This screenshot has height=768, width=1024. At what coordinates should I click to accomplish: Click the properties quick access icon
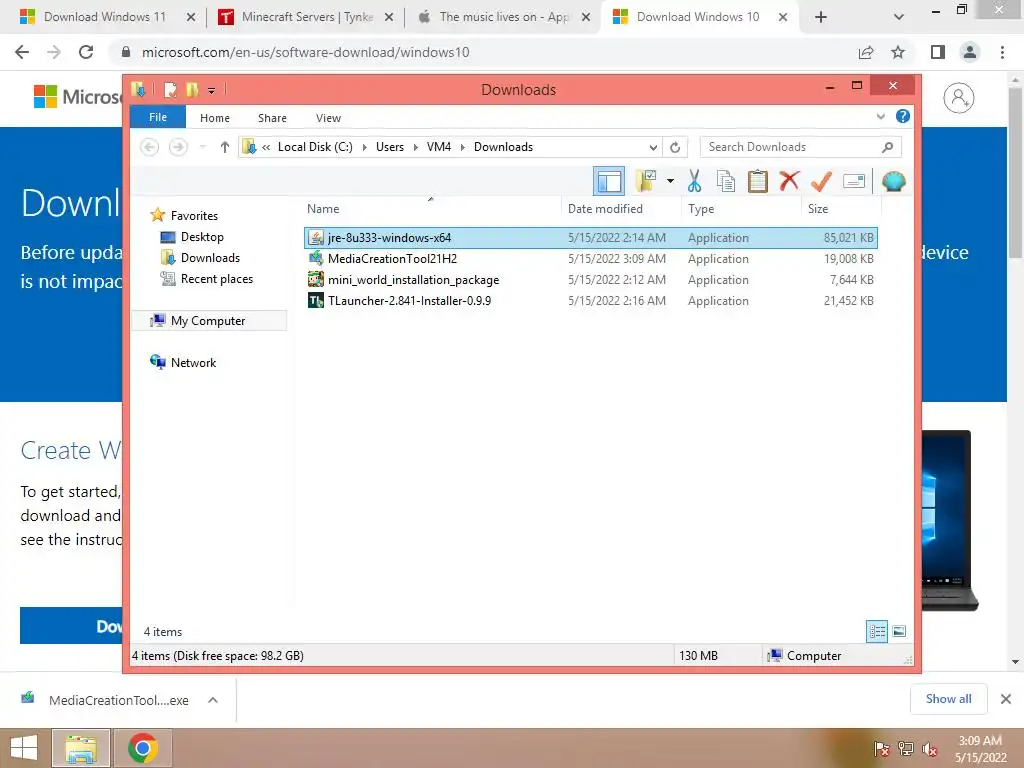pyautogui.click(x=170, y=89)
